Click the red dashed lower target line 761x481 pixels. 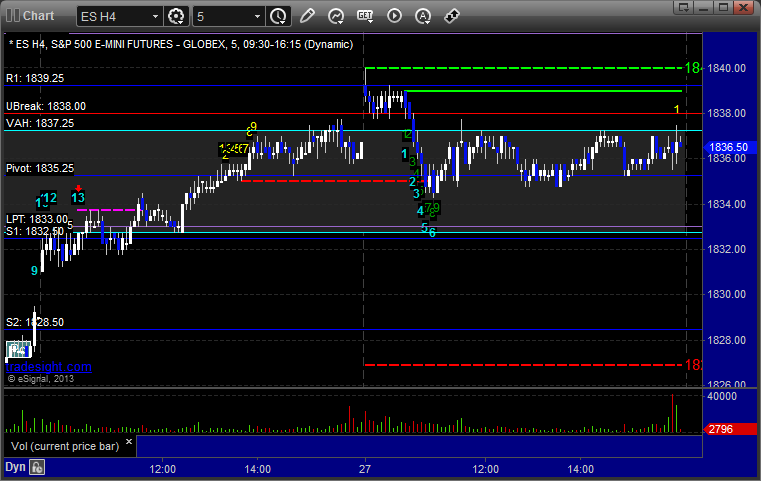coord(523,365)
